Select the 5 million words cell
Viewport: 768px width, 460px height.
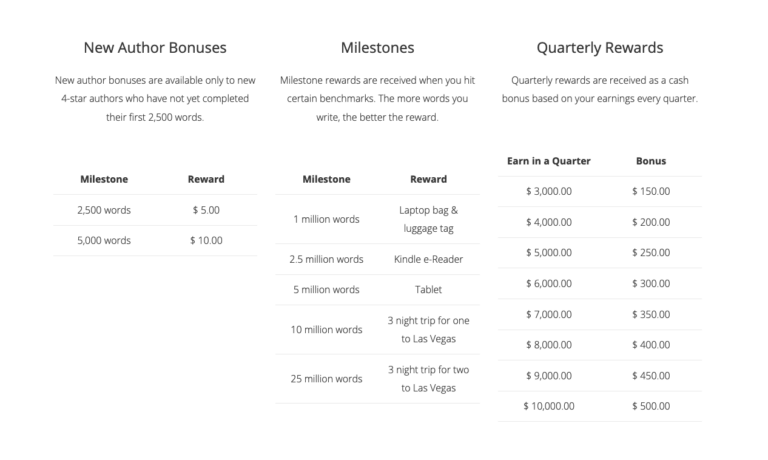pos(326,289)
